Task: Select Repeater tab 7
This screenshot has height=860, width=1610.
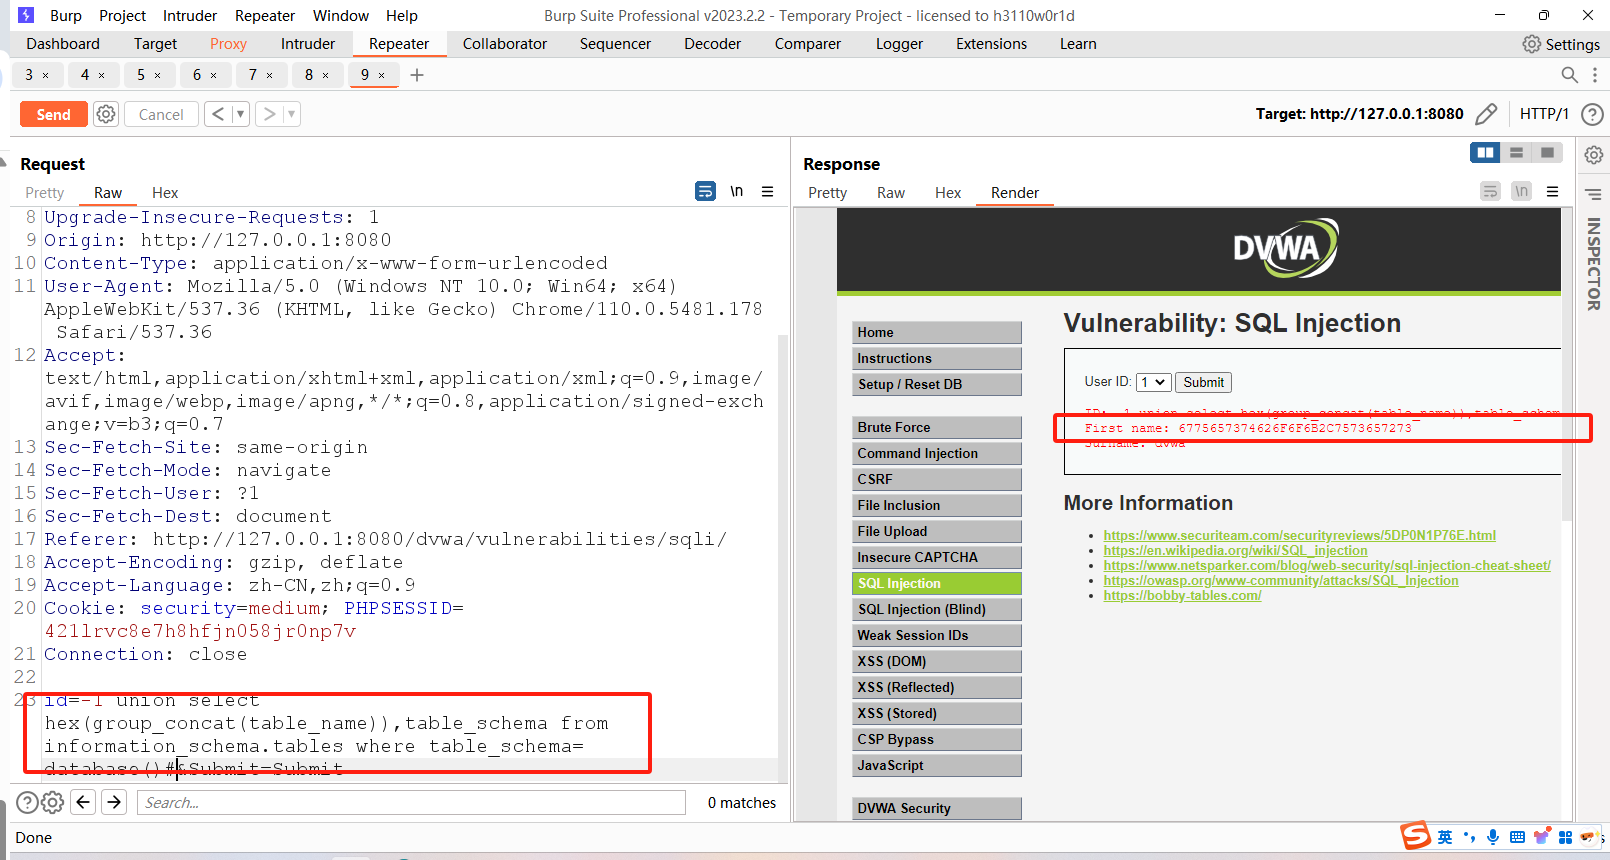Action: tap(253, 75)
